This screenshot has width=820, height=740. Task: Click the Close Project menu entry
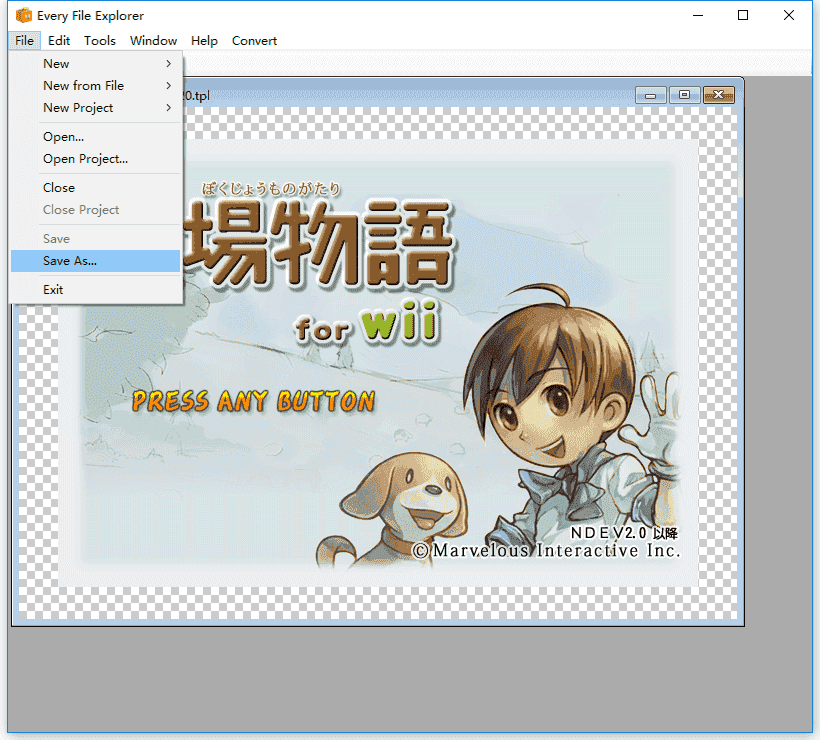pyautogui.click(x=96, y=210)
